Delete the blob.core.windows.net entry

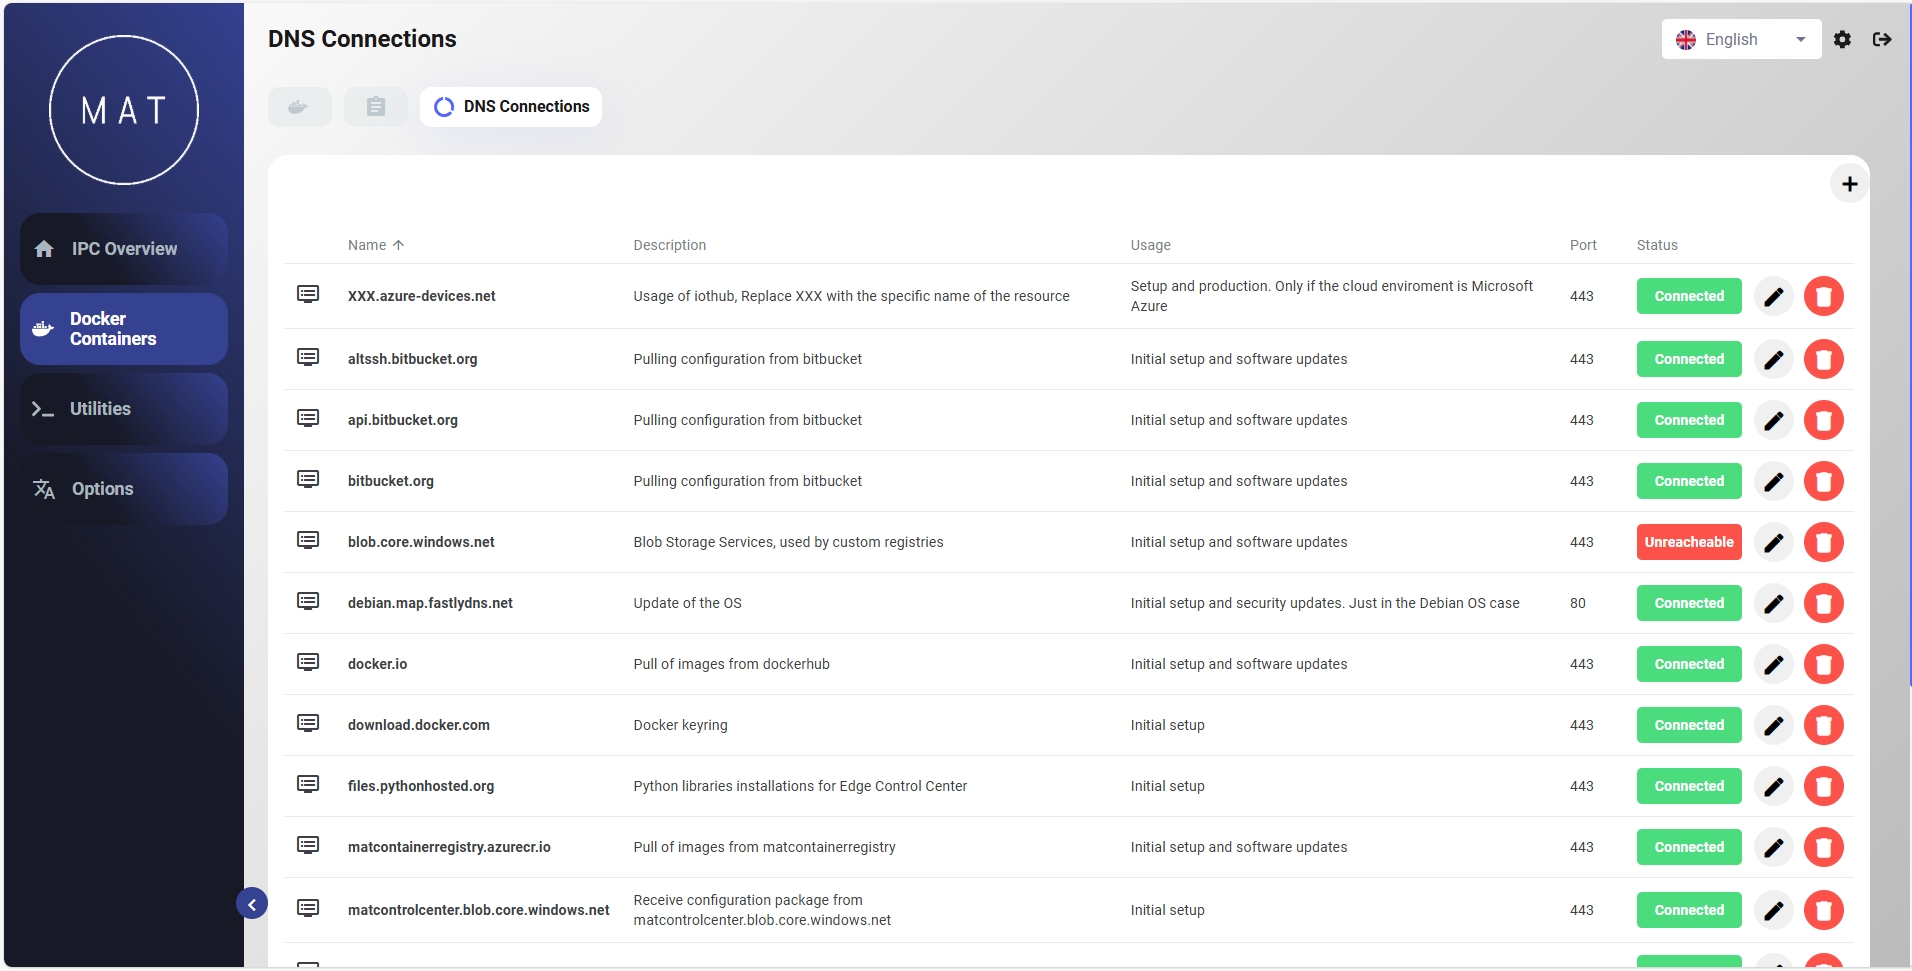point(1823,542)
